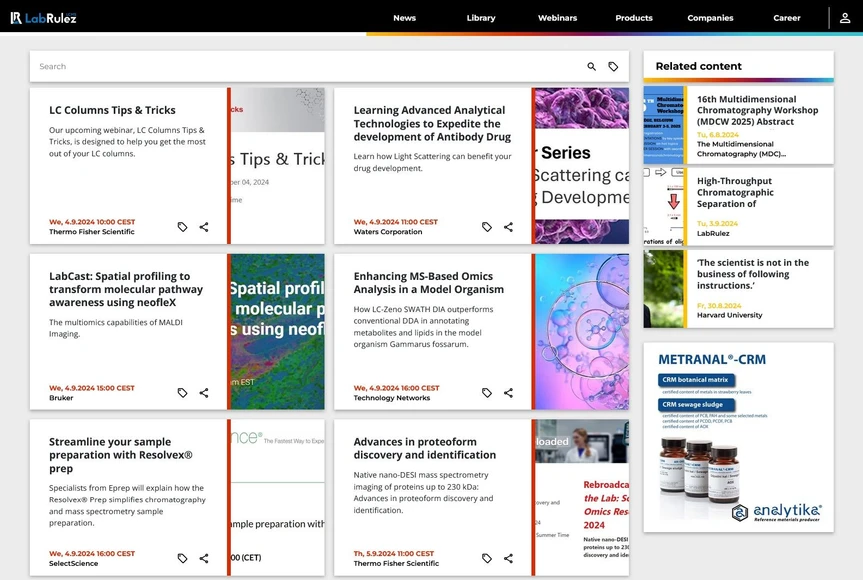Click 'CRM botanical matrix' label in ad
The image size is (863, 580).
(x=696, y=380)
